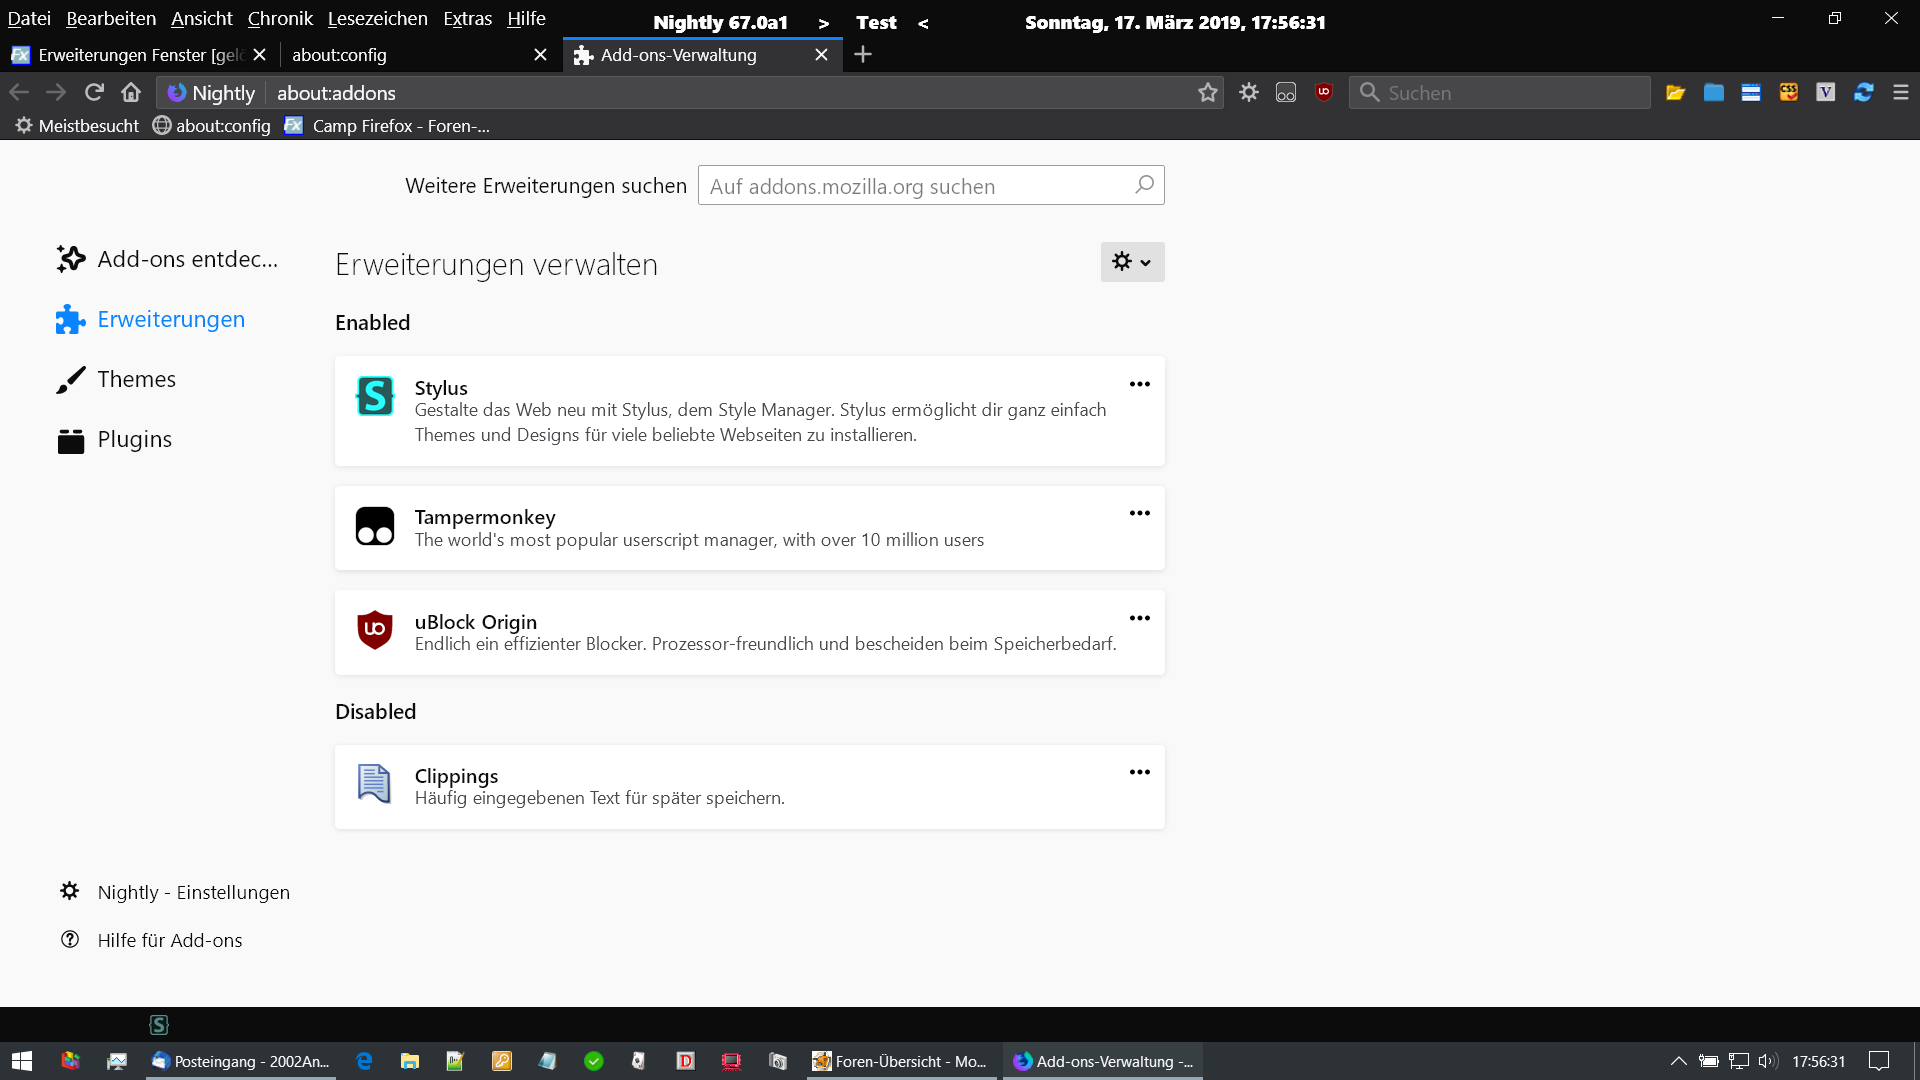Open the Stylus more-options menu
Image resolution: width=1920 pixels, height=1080 pixels.
point(1139,384)
